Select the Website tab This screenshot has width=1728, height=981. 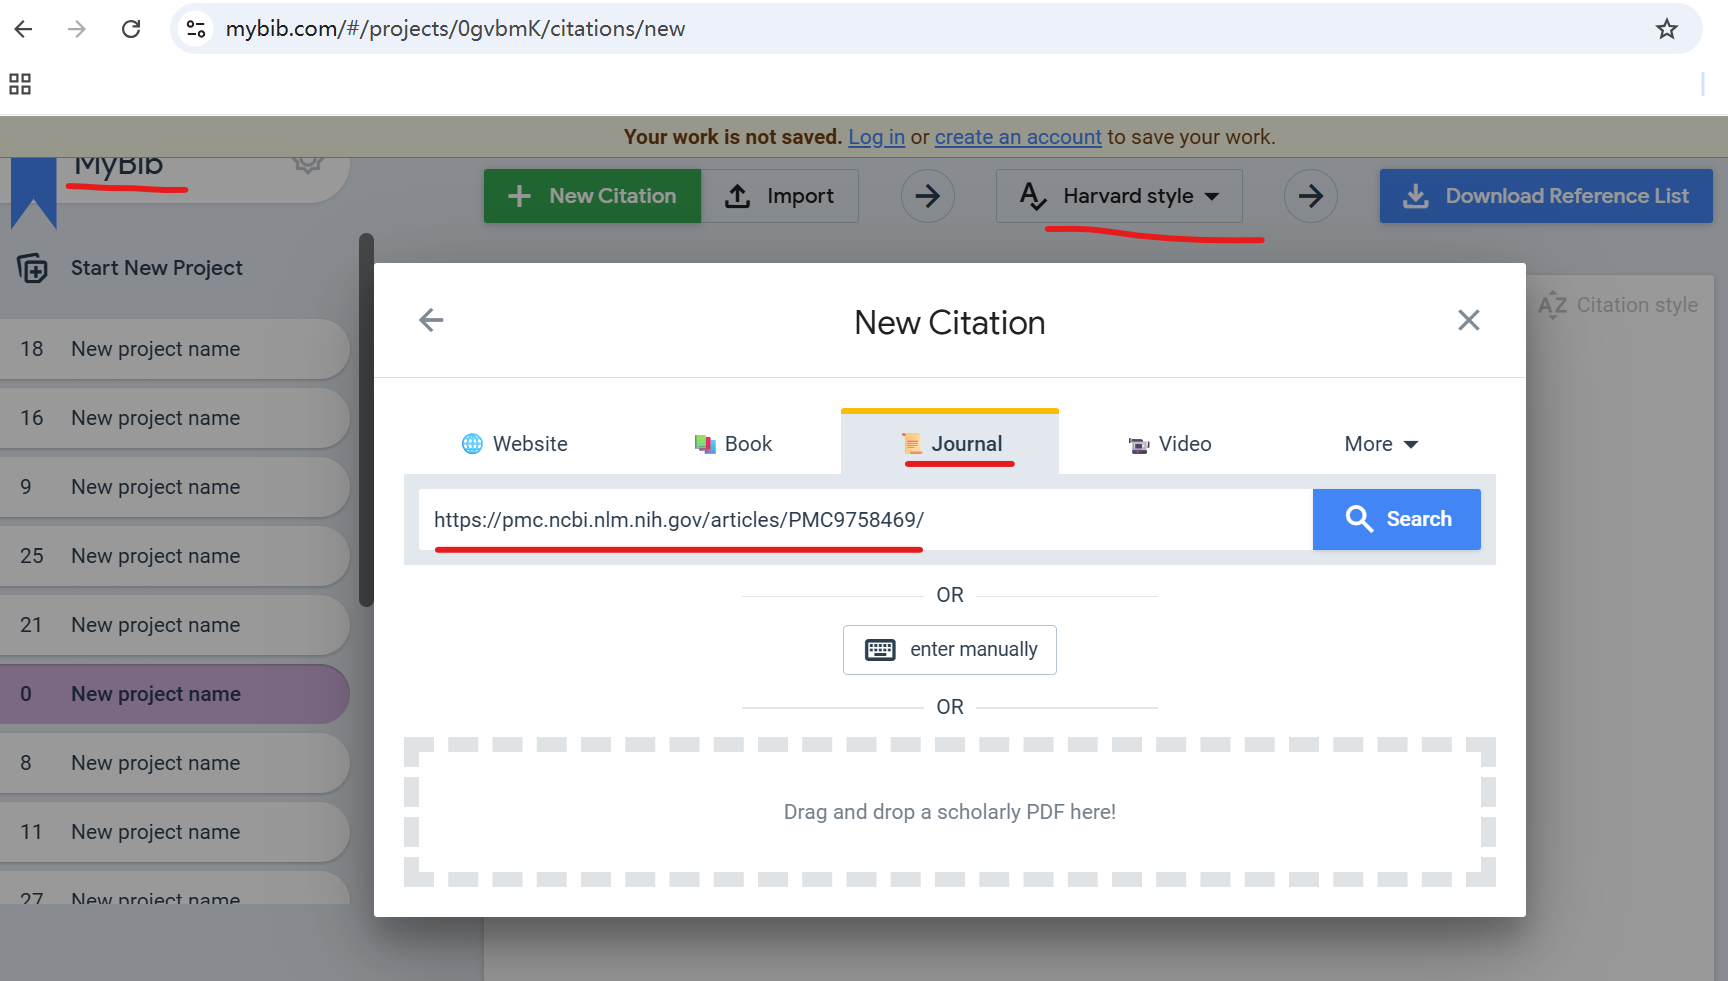tap(514, 444)
